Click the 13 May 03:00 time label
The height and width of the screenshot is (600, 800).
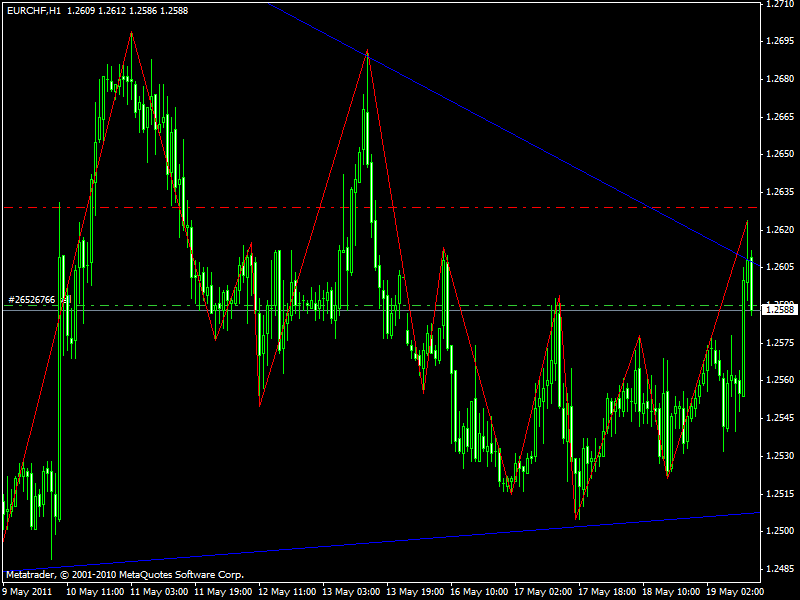(350, 592)
